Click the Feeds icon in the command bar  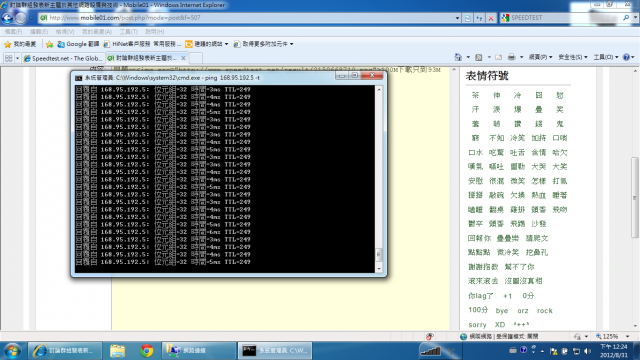[x=479, y=57]
